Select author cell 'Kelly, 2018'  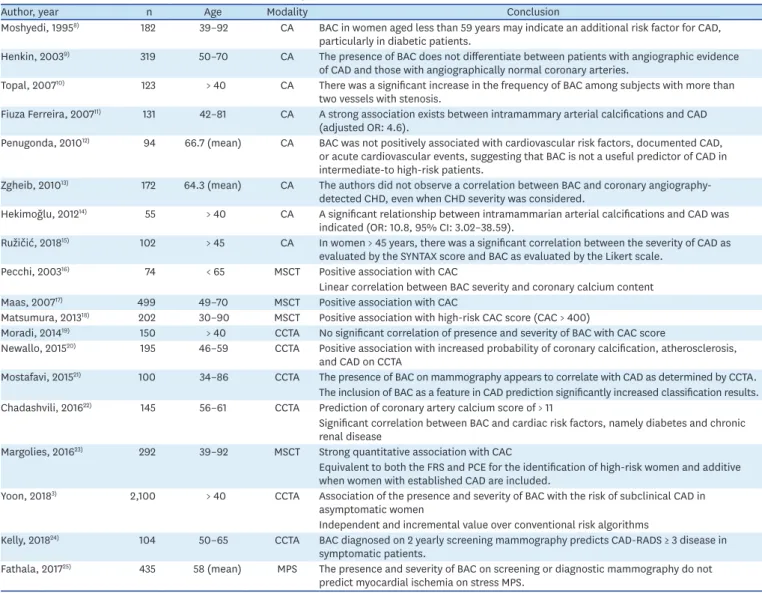tap(30, 540)
